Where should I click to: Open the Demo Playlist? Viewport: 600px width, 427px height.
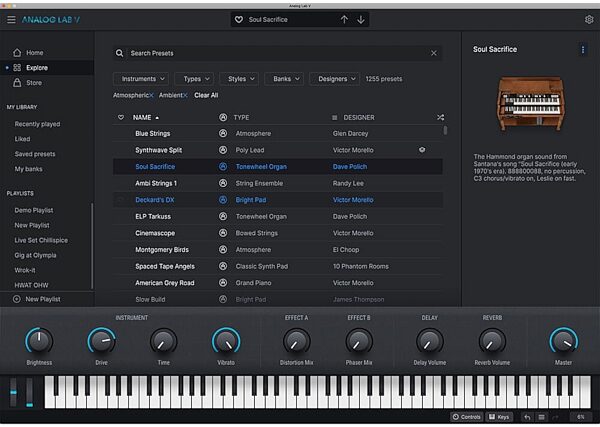coord(34,210)
